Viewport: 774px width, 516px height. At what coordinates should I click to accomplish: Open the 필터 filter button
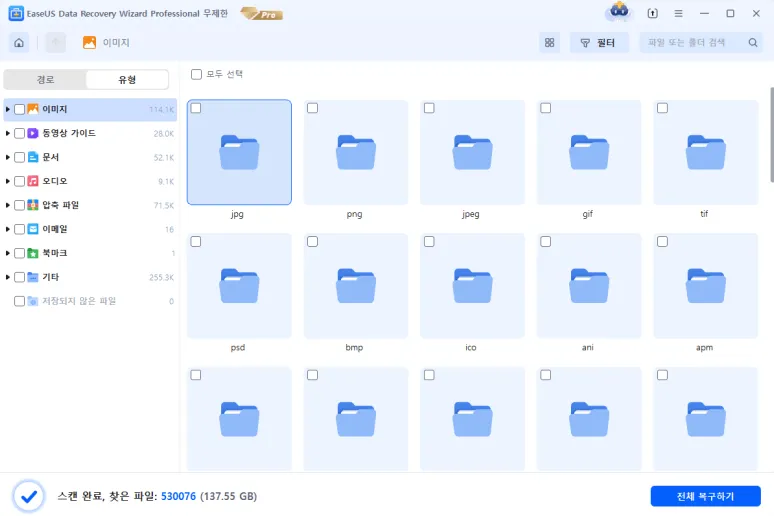[x=599, y=43]
